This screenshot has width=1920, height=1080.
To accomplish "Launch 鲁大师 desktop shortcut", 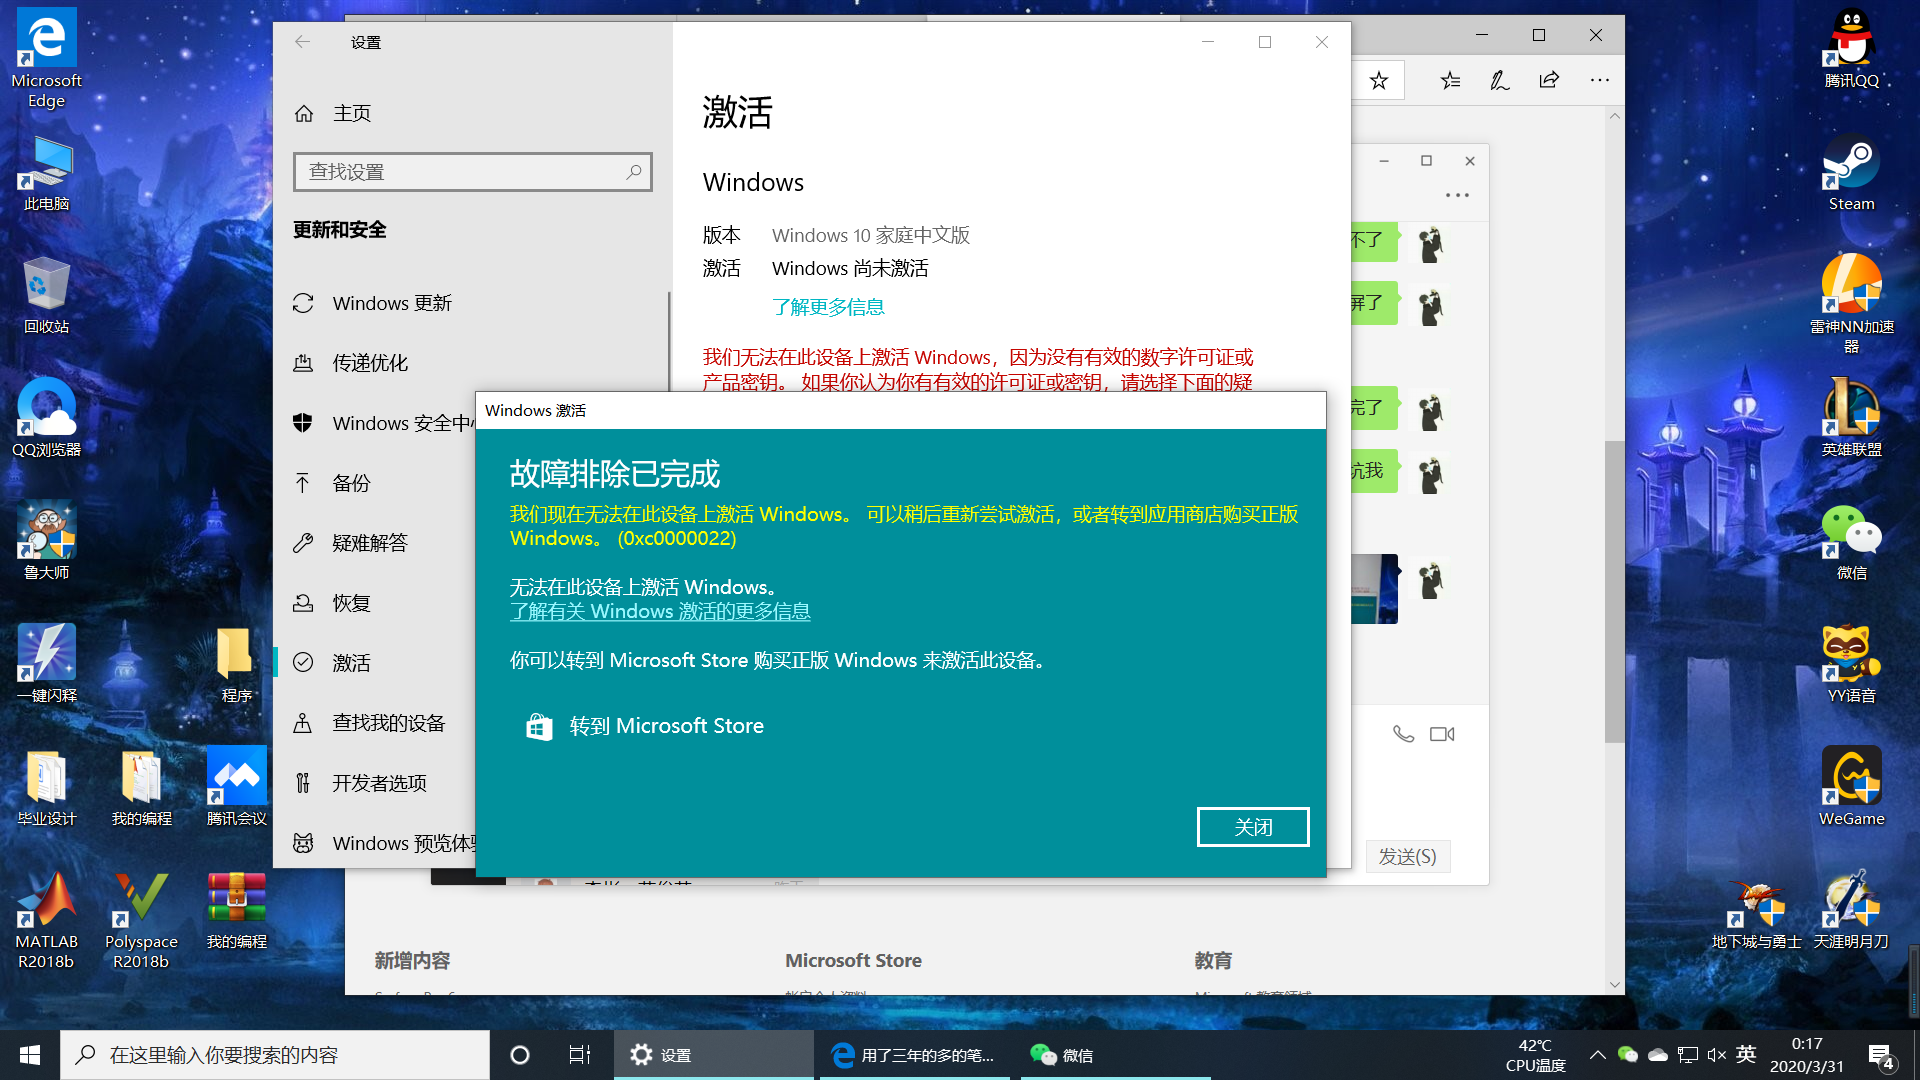I will (46, 542).
